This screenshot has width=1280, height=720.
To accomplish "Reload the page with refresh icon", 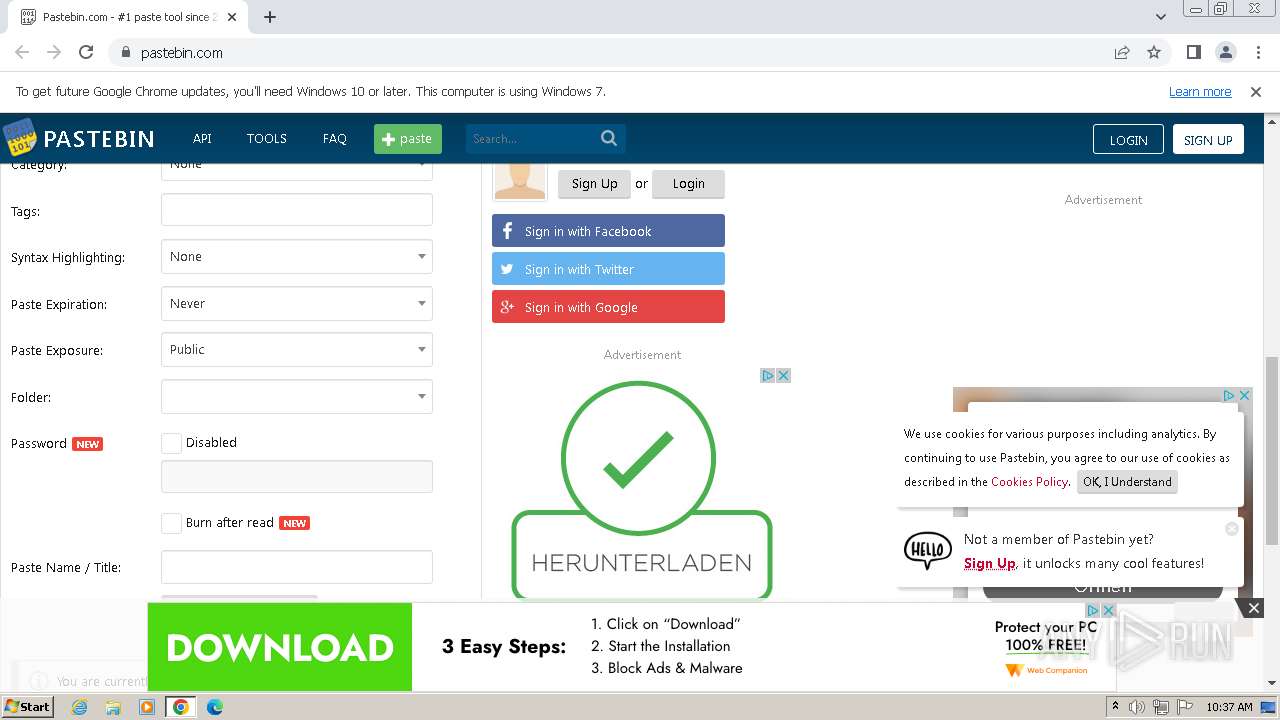I will (x=86, y=52).
